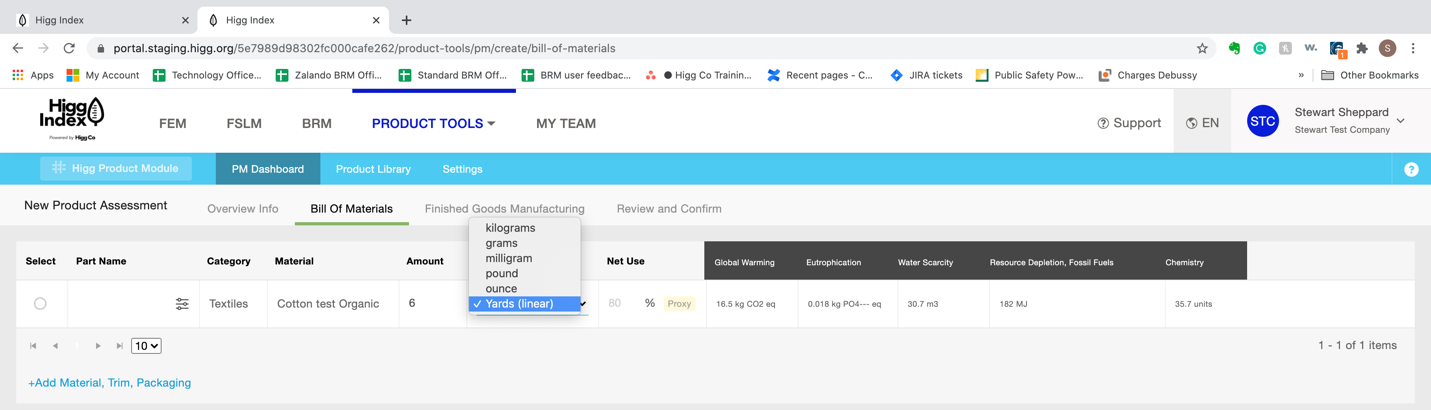Click Material cell Cotton test Organic
The height and width of the screenshot is (410, 1431).
point(328,304)
